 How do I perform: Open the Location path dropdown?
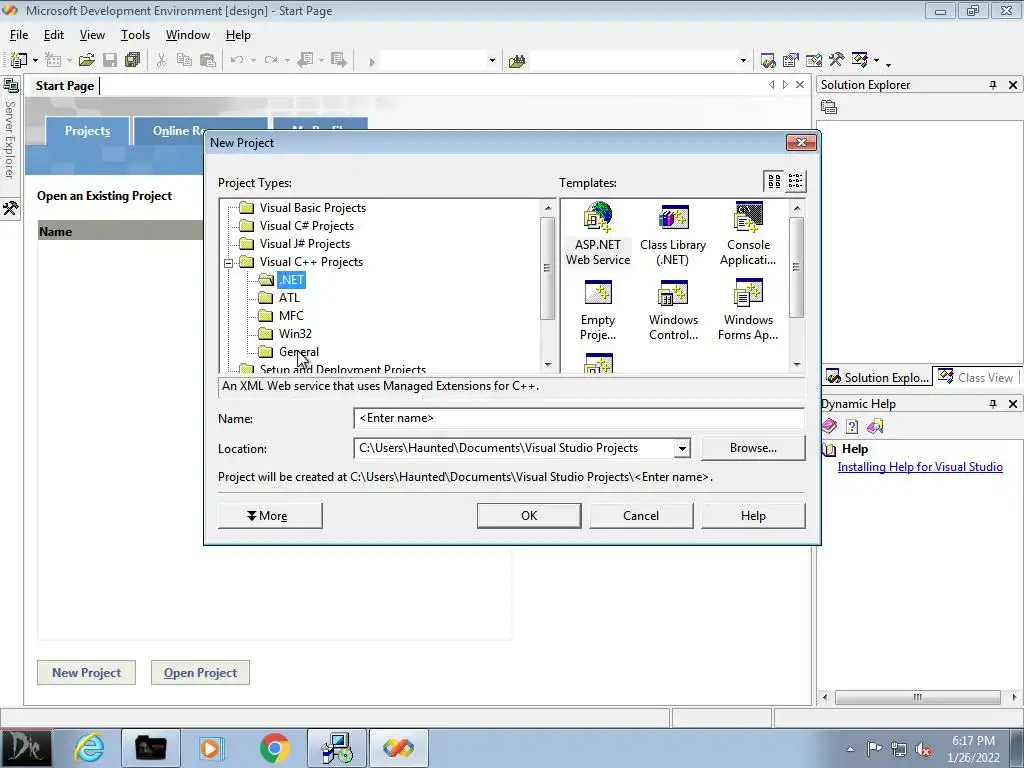(x=682, y=449)
